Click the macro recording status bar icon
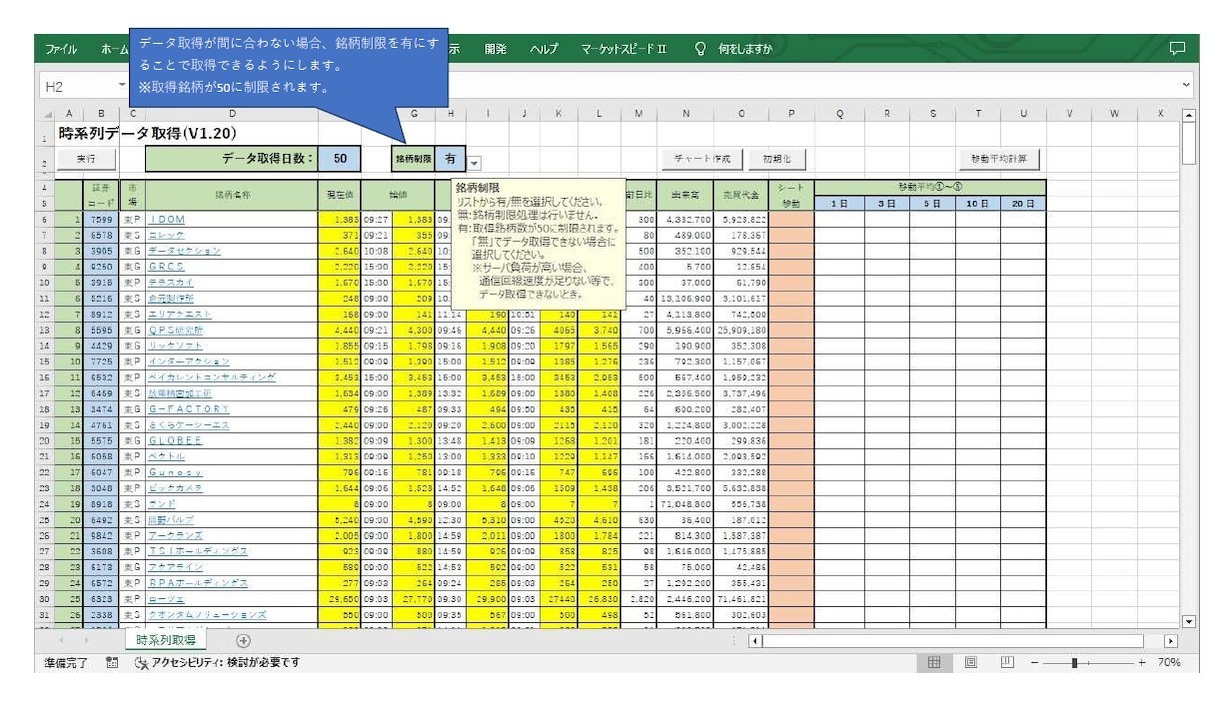Screen dimensions: 1220x704 pos(113,662)
